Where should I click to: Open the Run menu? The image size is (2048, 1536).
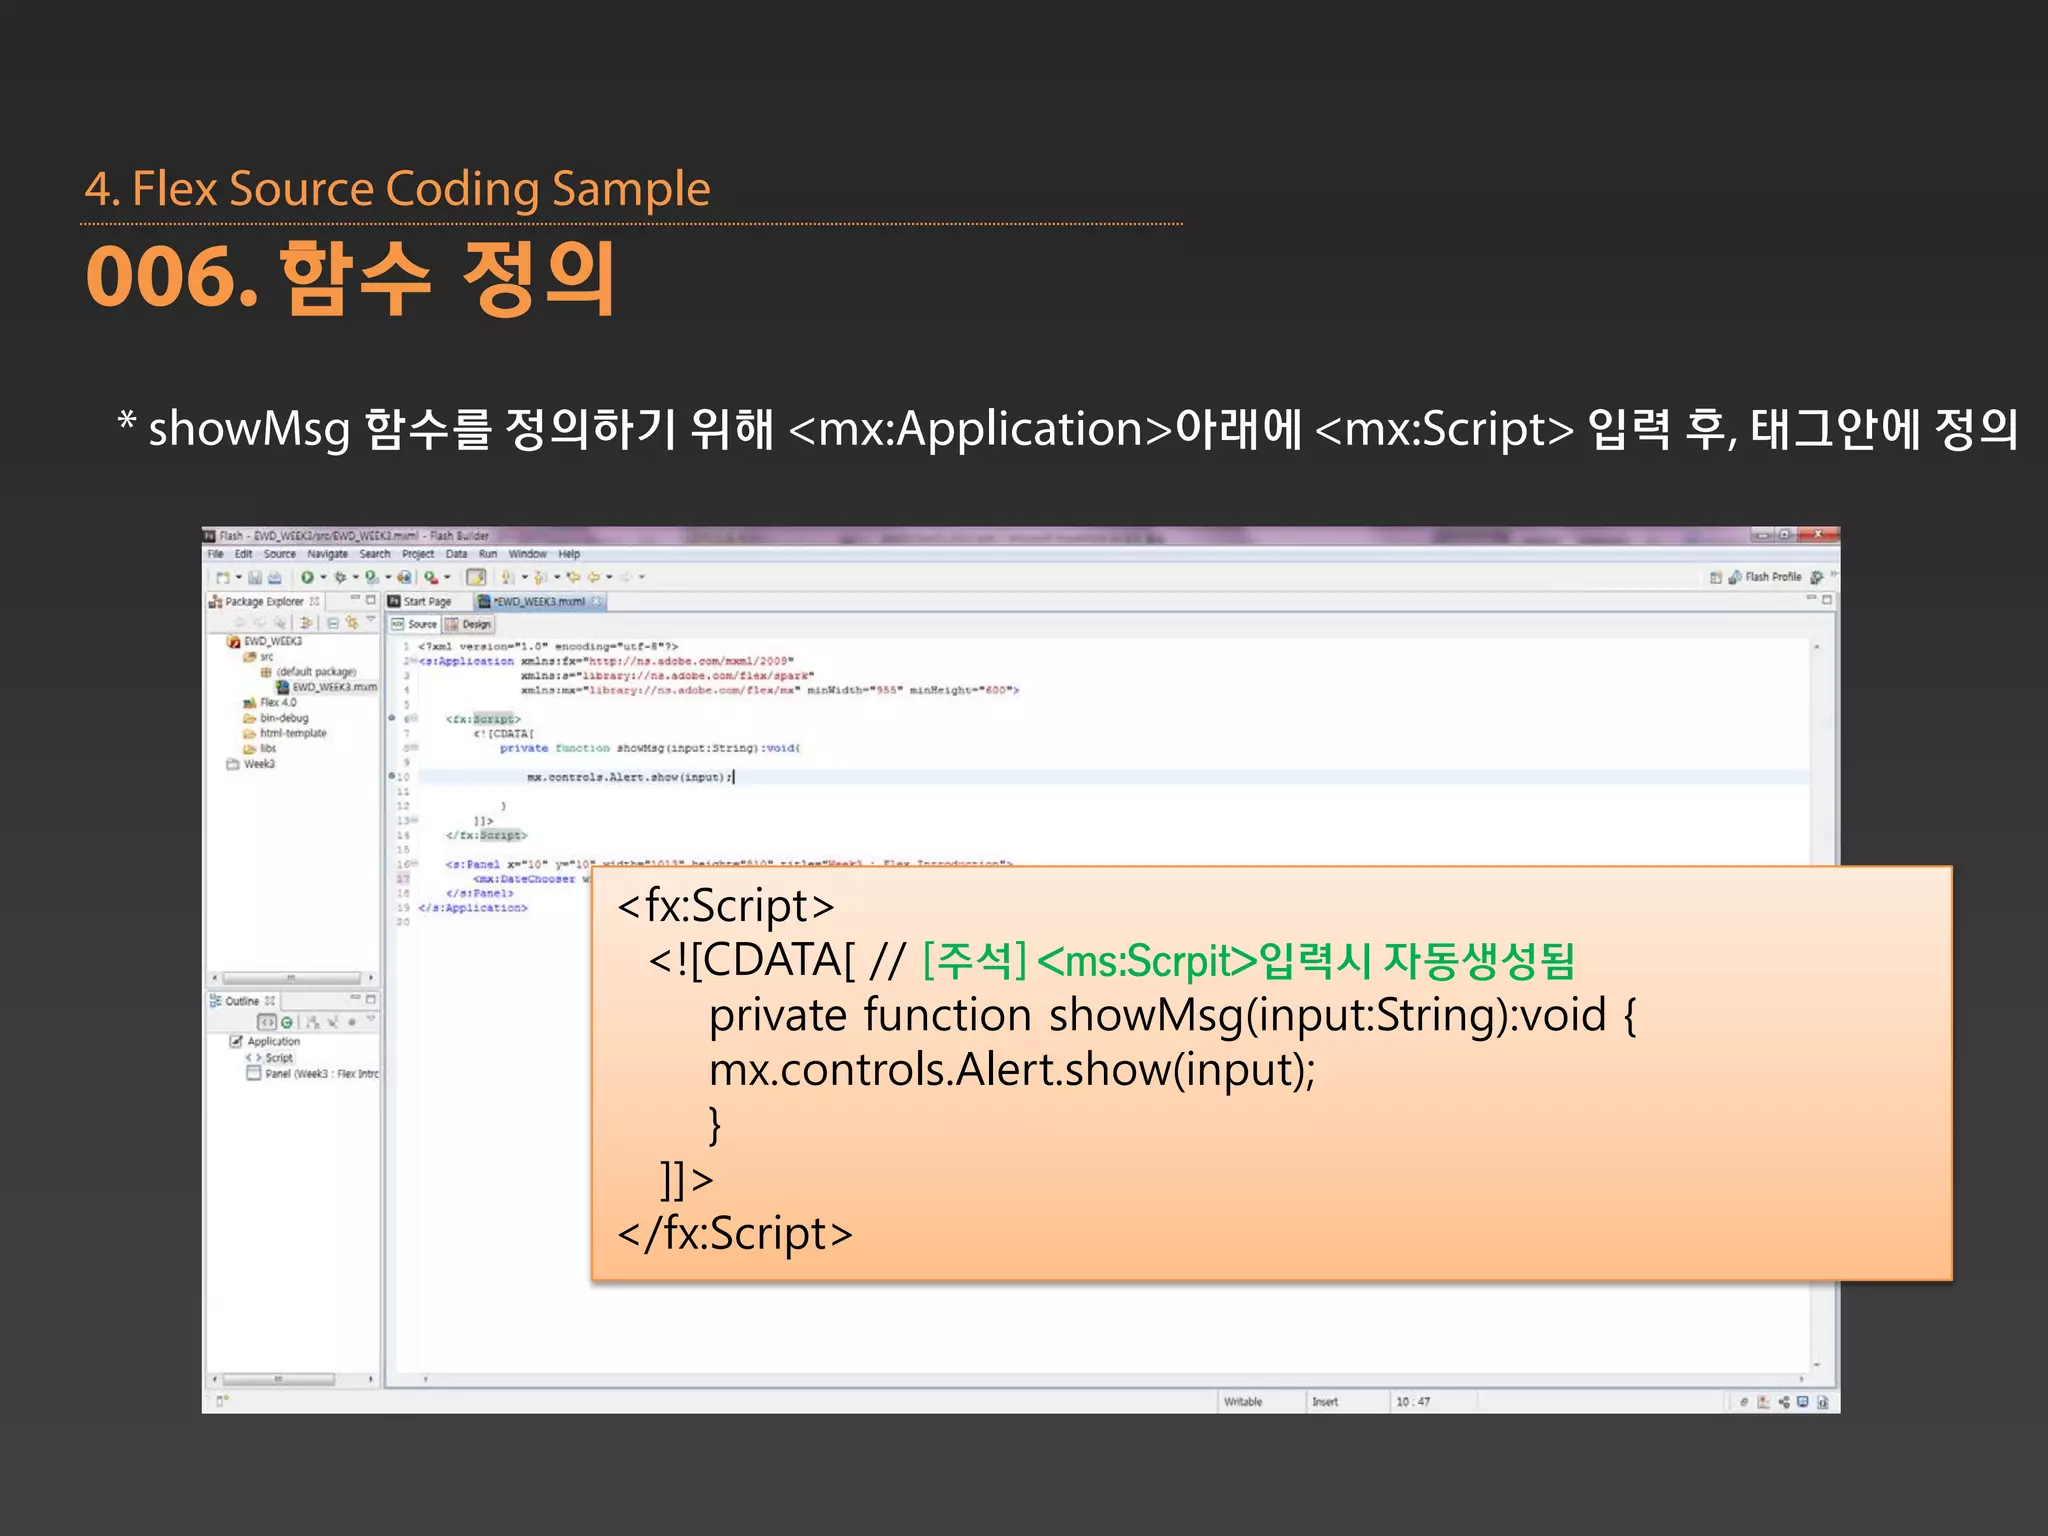pos(488,554)
